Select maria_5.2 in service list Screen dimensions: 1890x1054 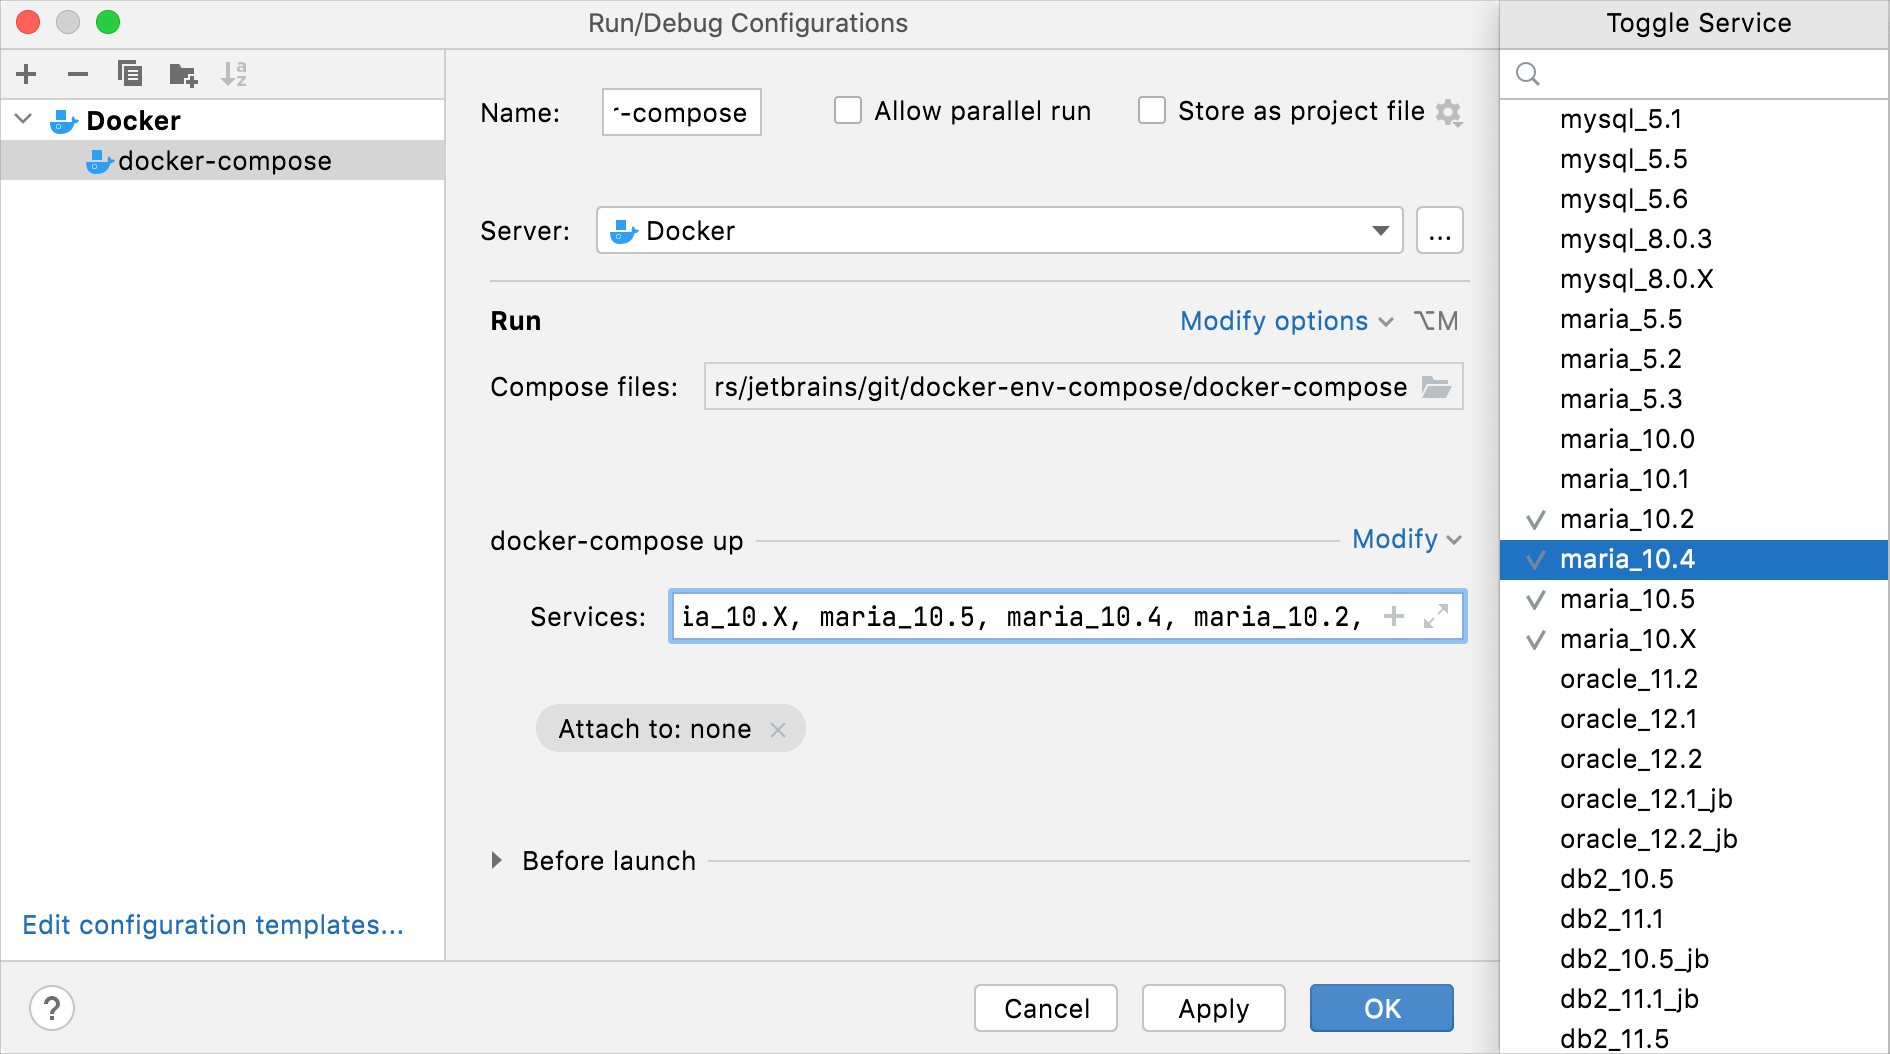coord(1694,359)
